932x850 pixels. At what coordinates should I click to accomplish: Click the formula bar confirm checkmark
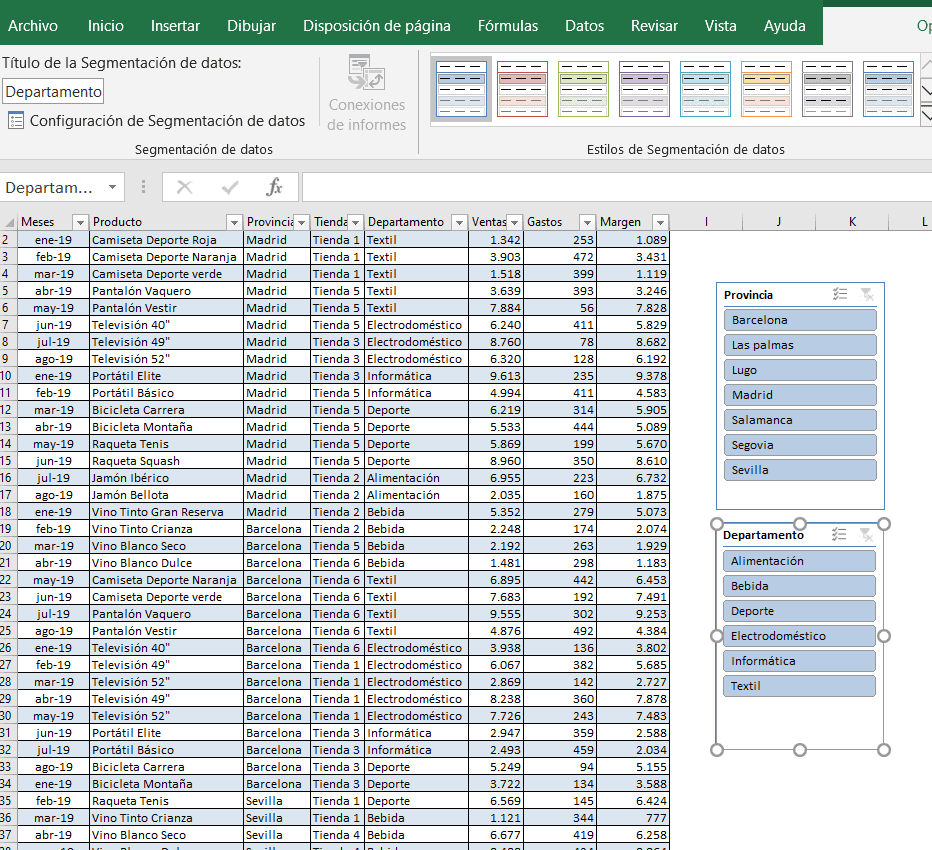click(x=230, y=188)
